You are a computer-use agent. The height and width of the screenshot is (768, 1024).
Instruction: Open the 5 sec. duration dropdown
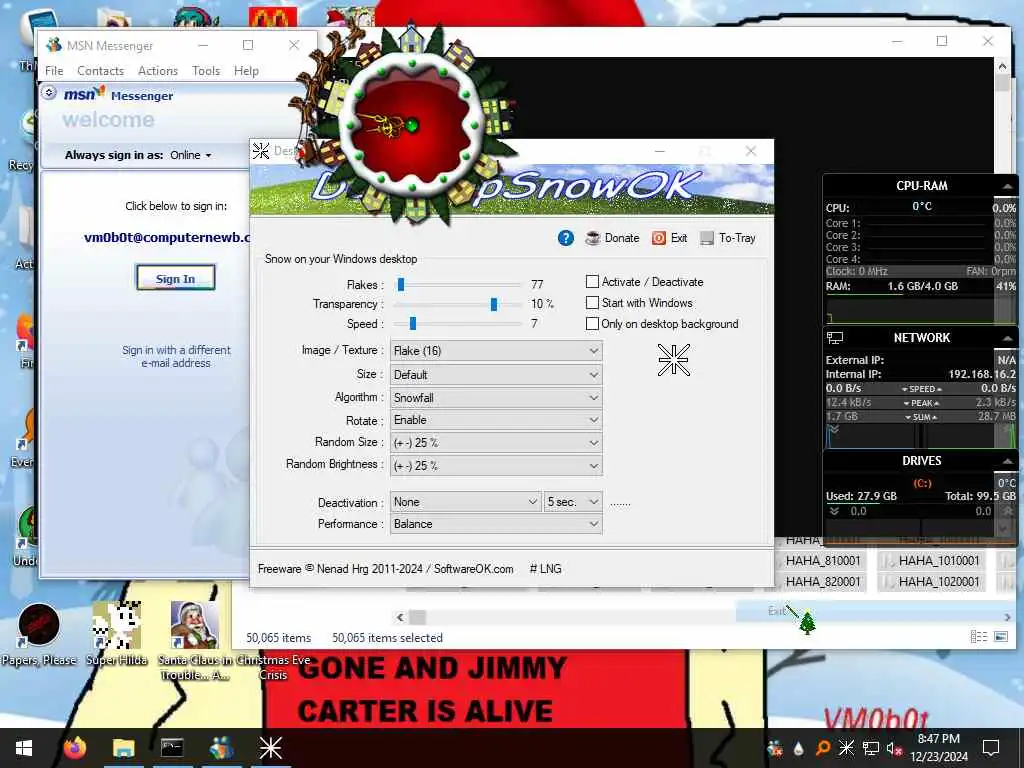coord(573,502)
